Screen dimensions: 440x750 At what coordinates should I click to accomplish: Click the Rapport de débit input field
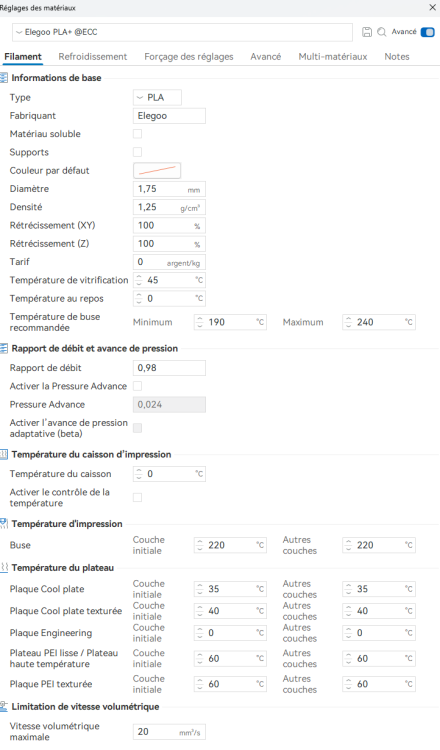pos(169,368)
